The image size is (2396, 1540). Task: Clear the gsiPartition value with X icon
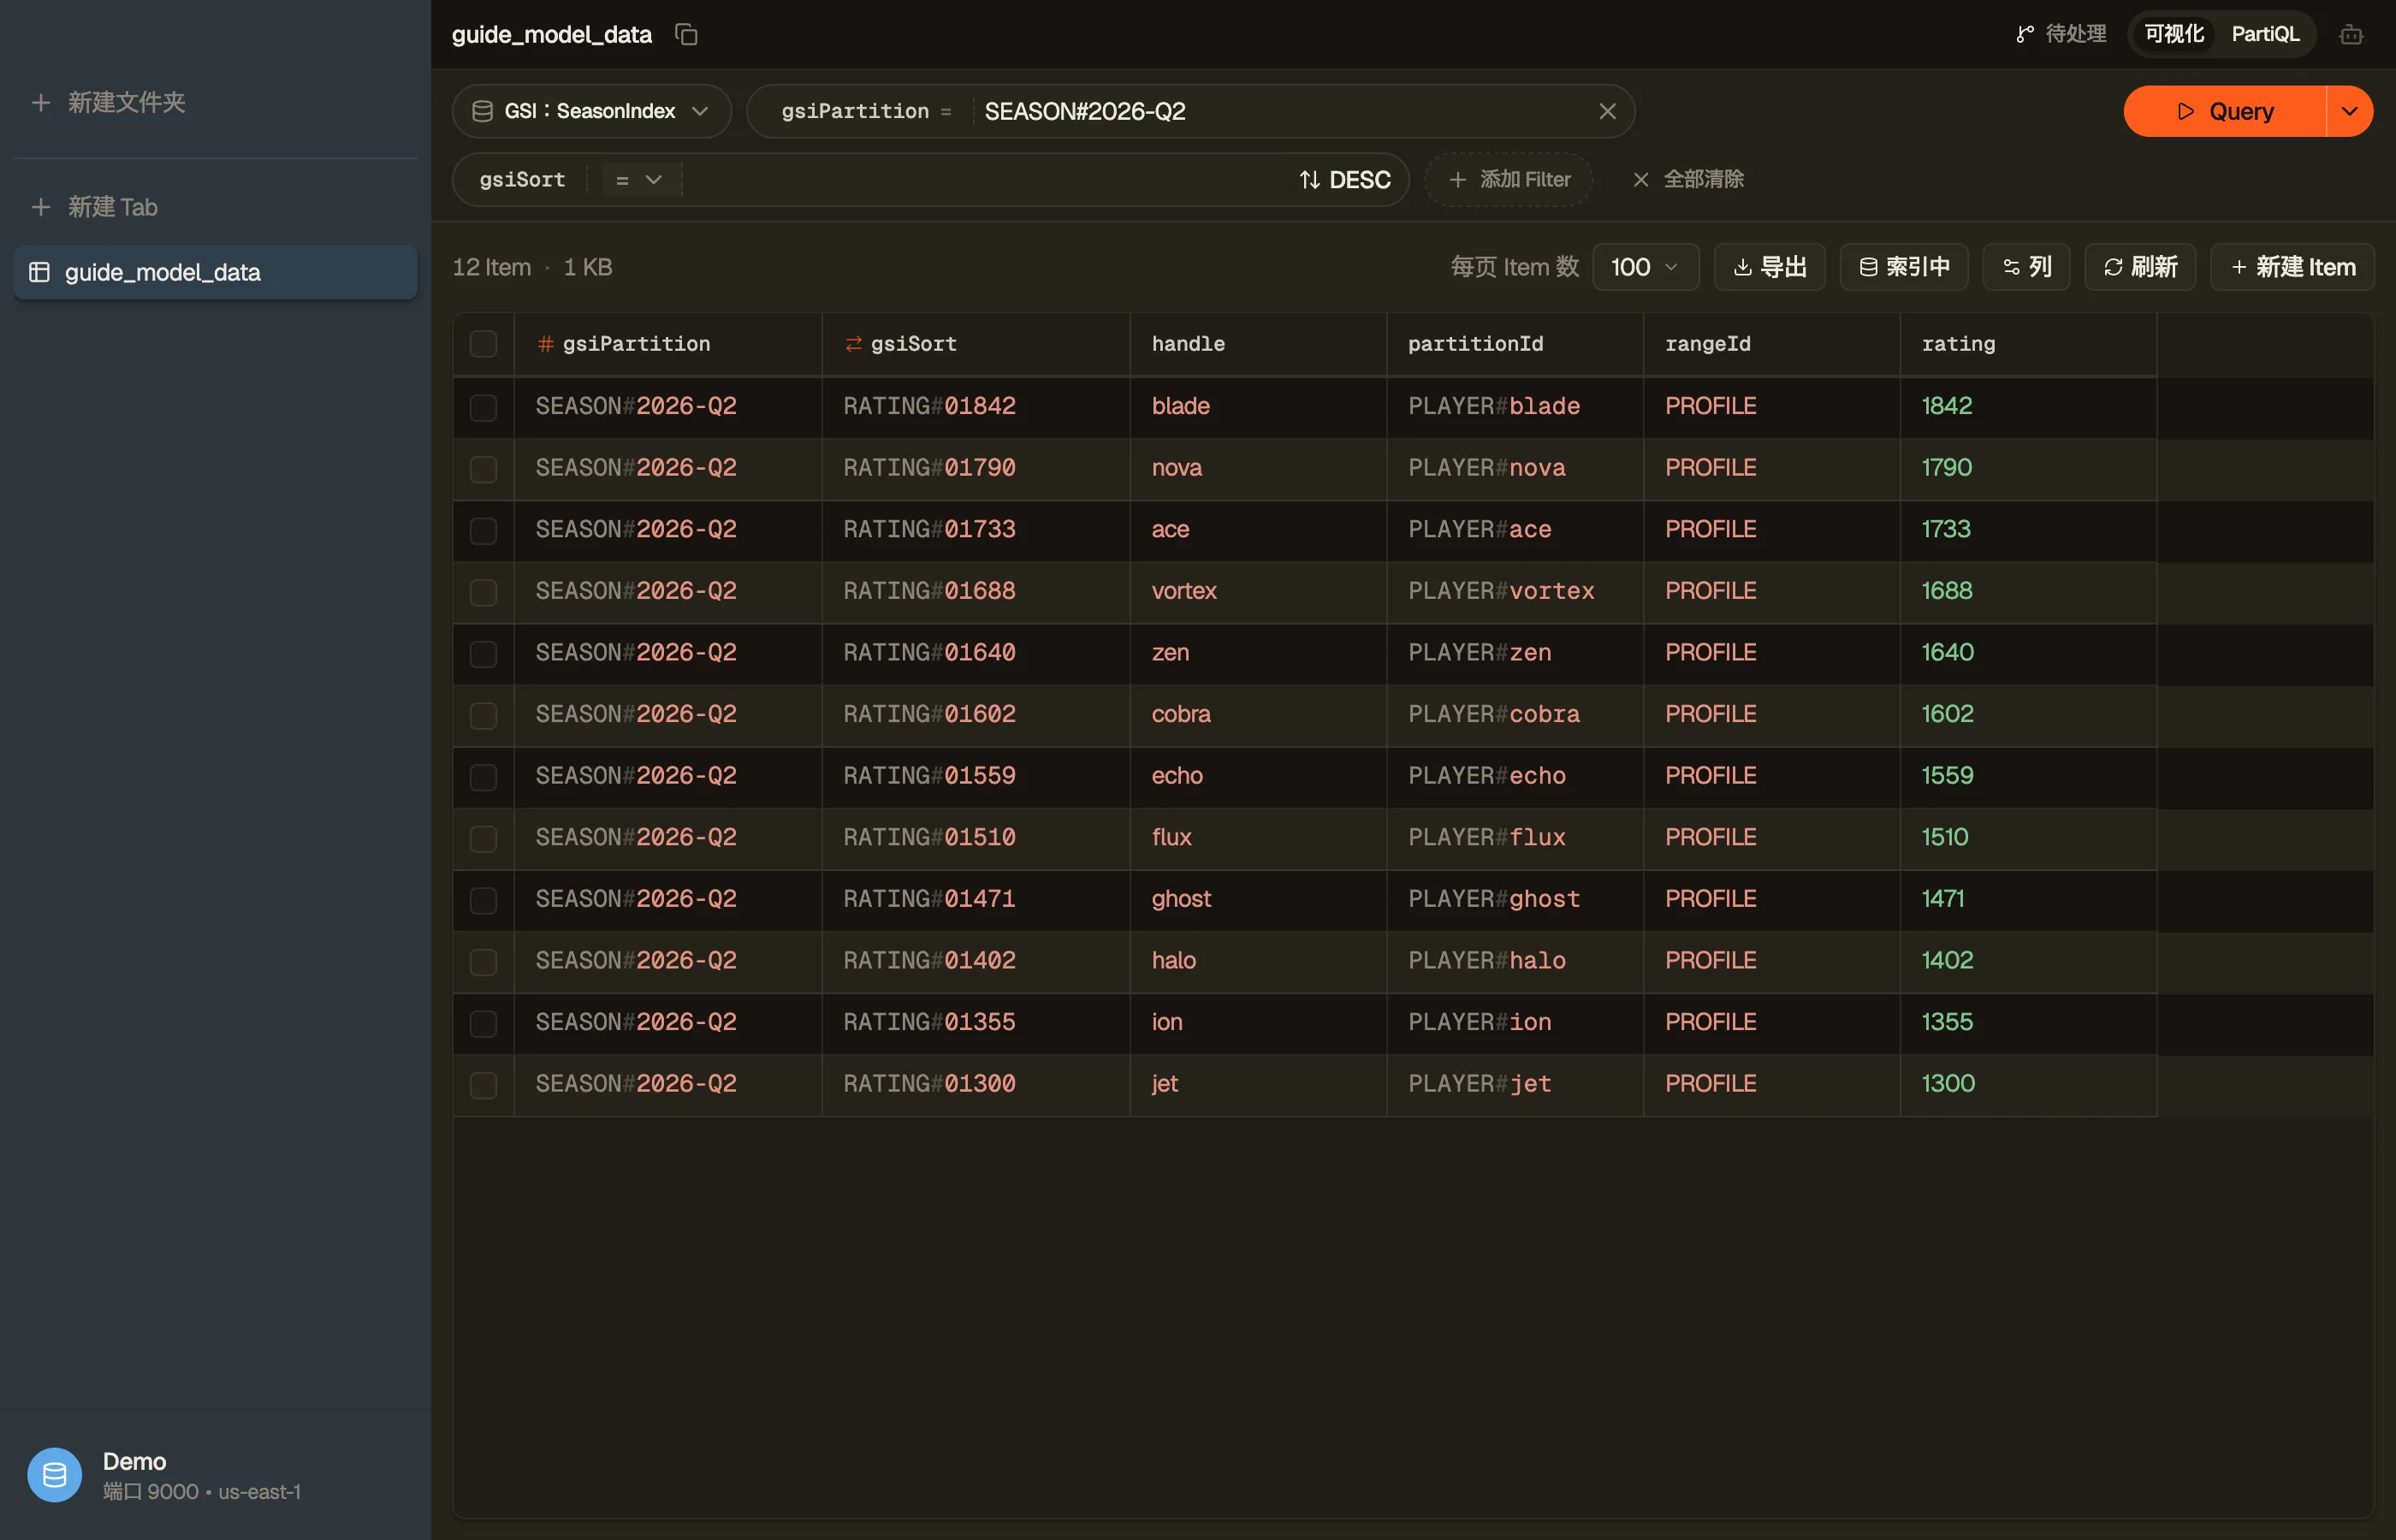pyautogui.click(x=1607, y=111)
